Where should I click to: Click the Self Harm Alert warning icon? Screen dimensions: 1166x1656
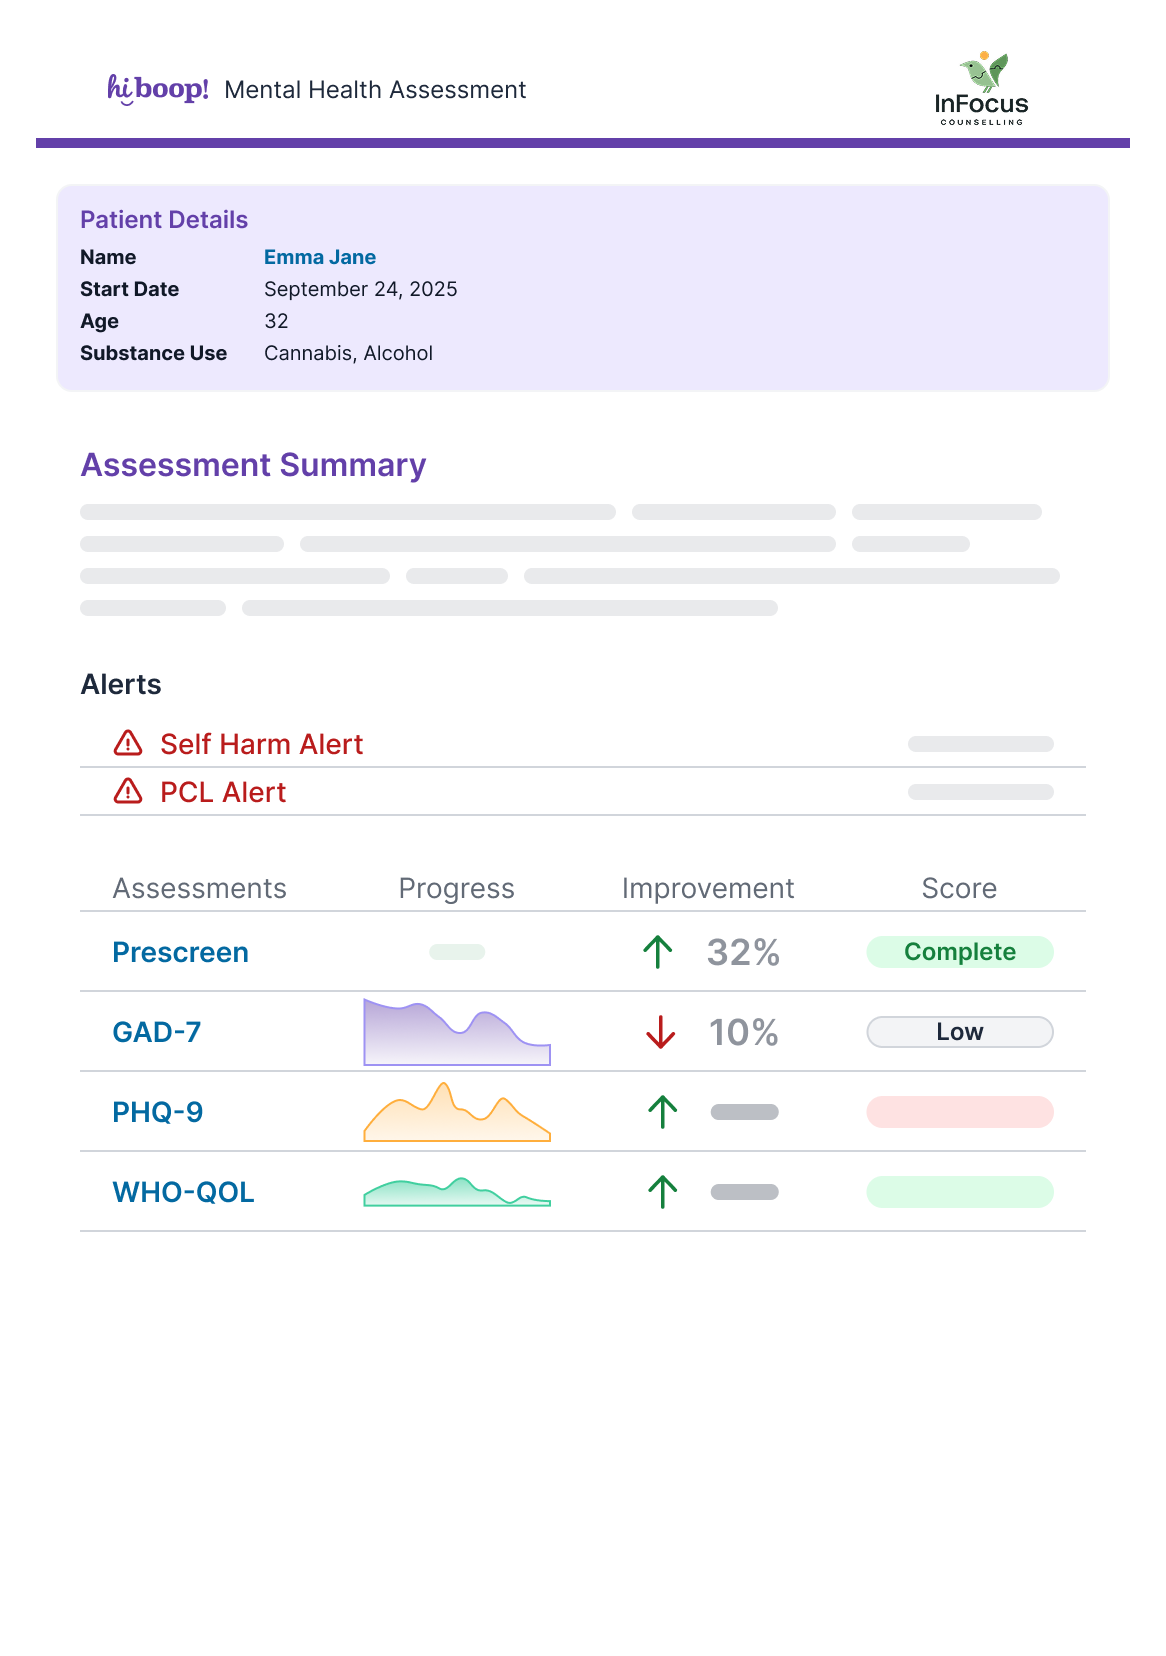pos(128,743)
